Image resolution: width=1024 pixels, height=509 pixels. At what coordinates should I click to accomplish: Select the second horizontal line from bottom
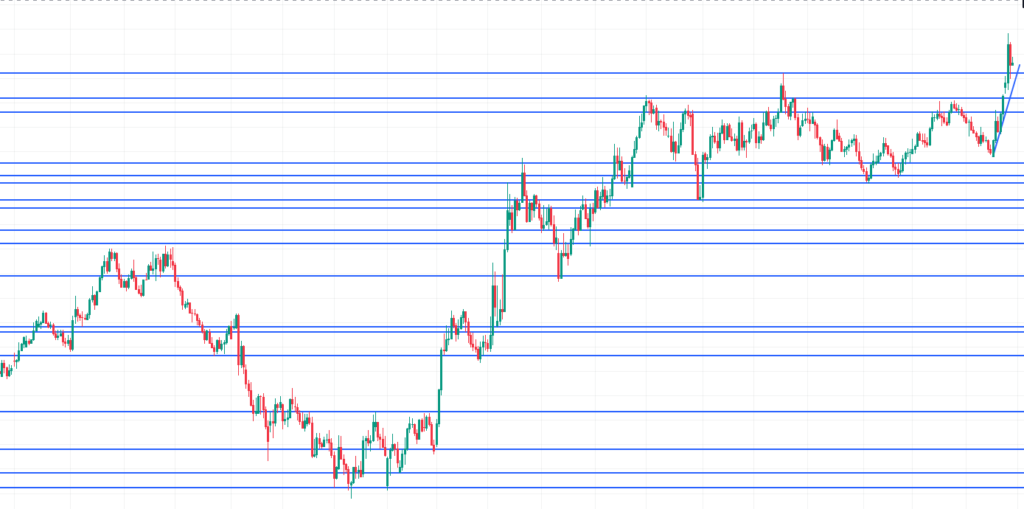[x=500, y=473]
